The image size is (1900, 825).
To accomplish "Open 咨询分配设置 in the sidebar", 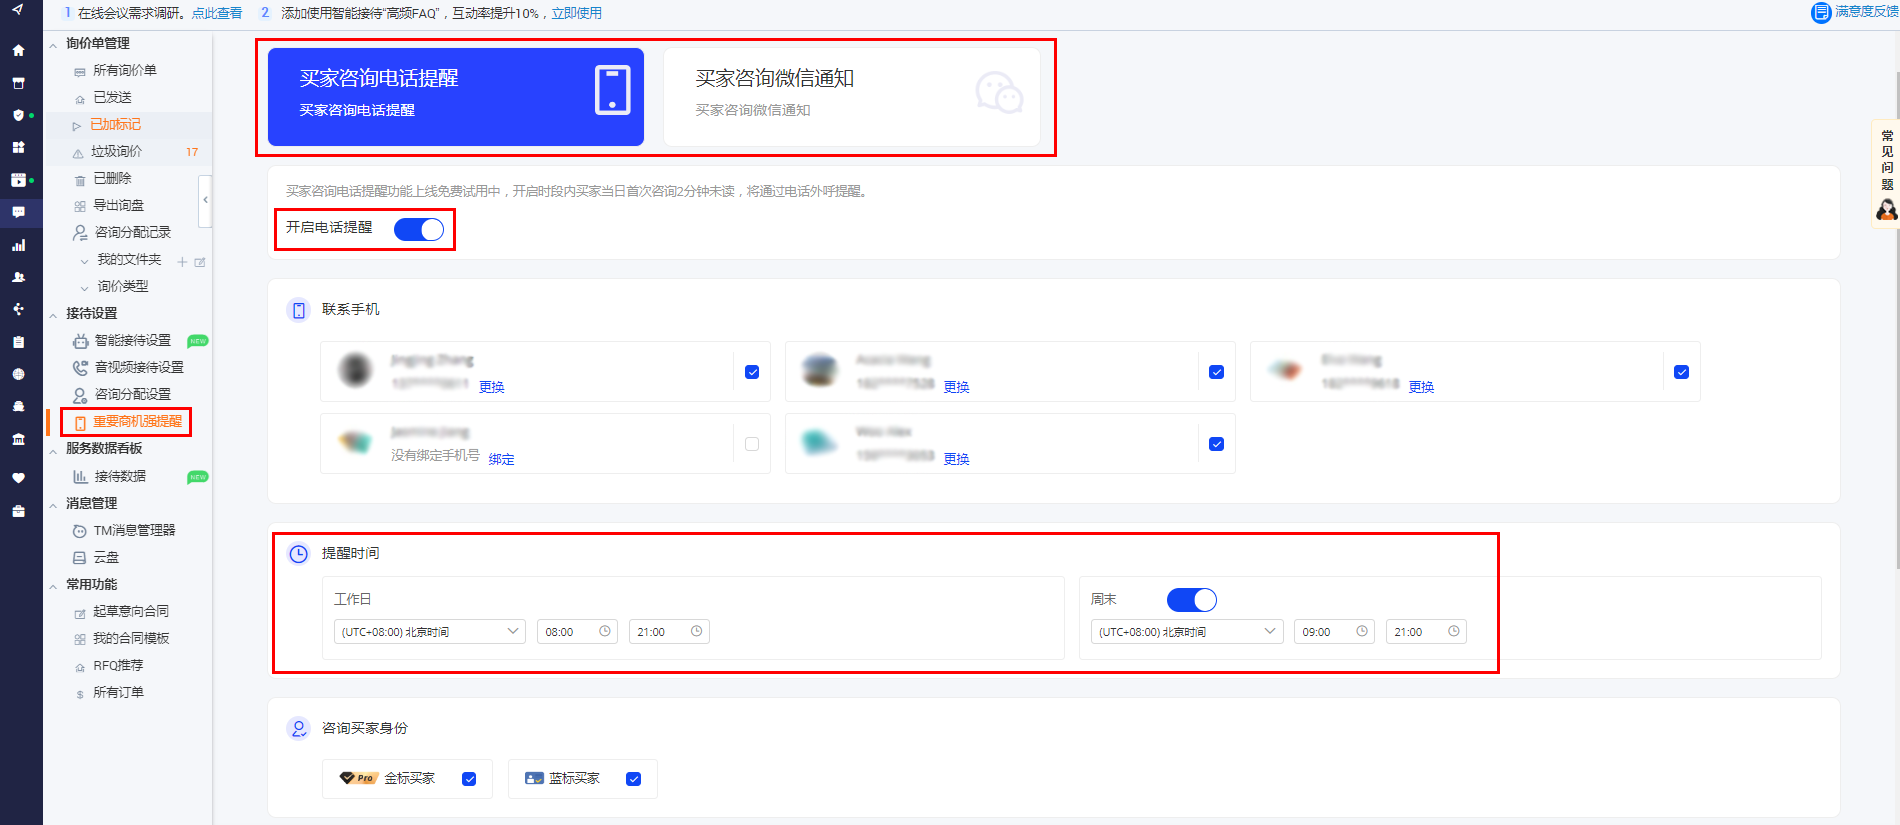I will coord(132,394).
